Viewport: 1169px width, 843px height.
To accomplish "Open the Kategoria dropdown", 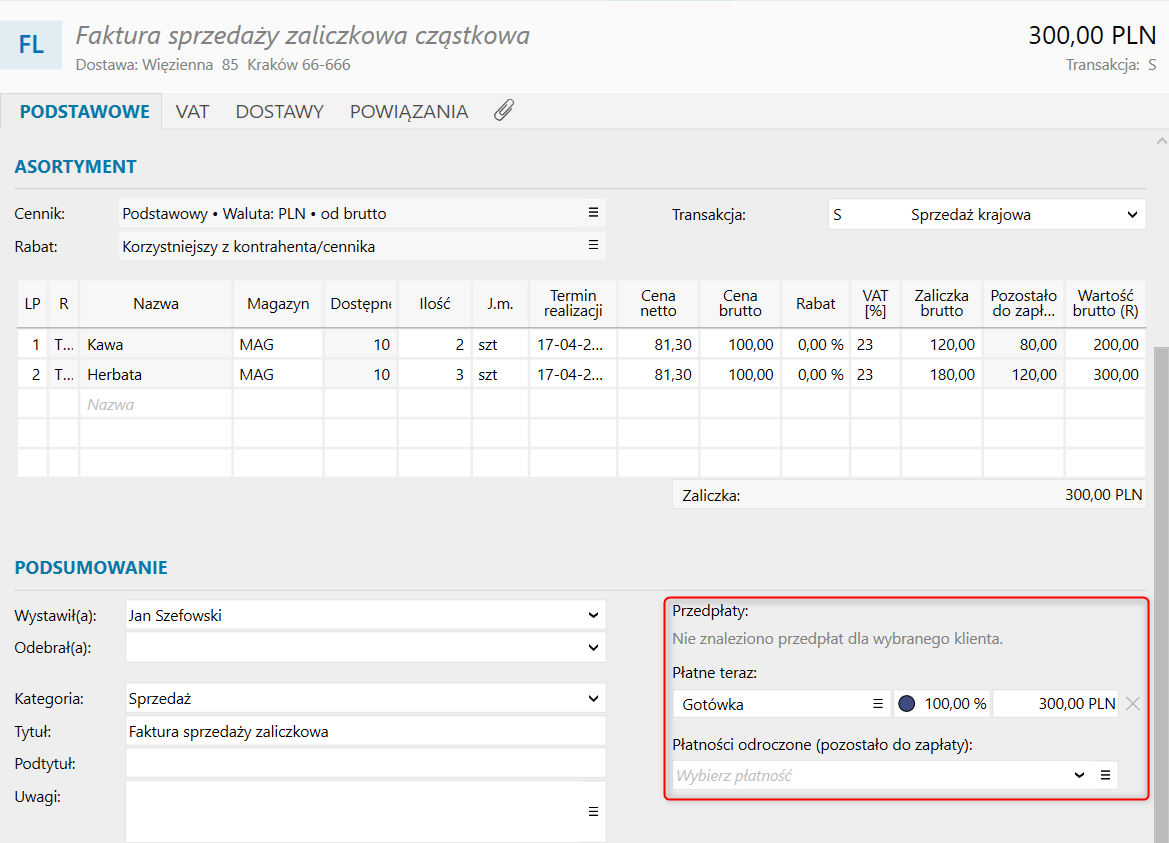I will pos(594,699).
